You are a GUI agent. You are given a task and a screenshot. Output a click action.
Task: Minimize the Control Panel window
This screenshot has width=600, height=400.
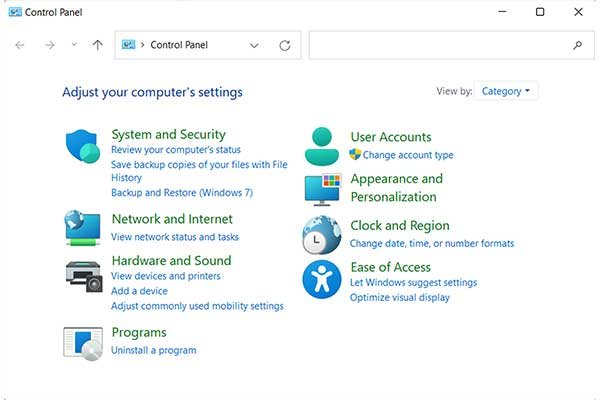[502, 12]
